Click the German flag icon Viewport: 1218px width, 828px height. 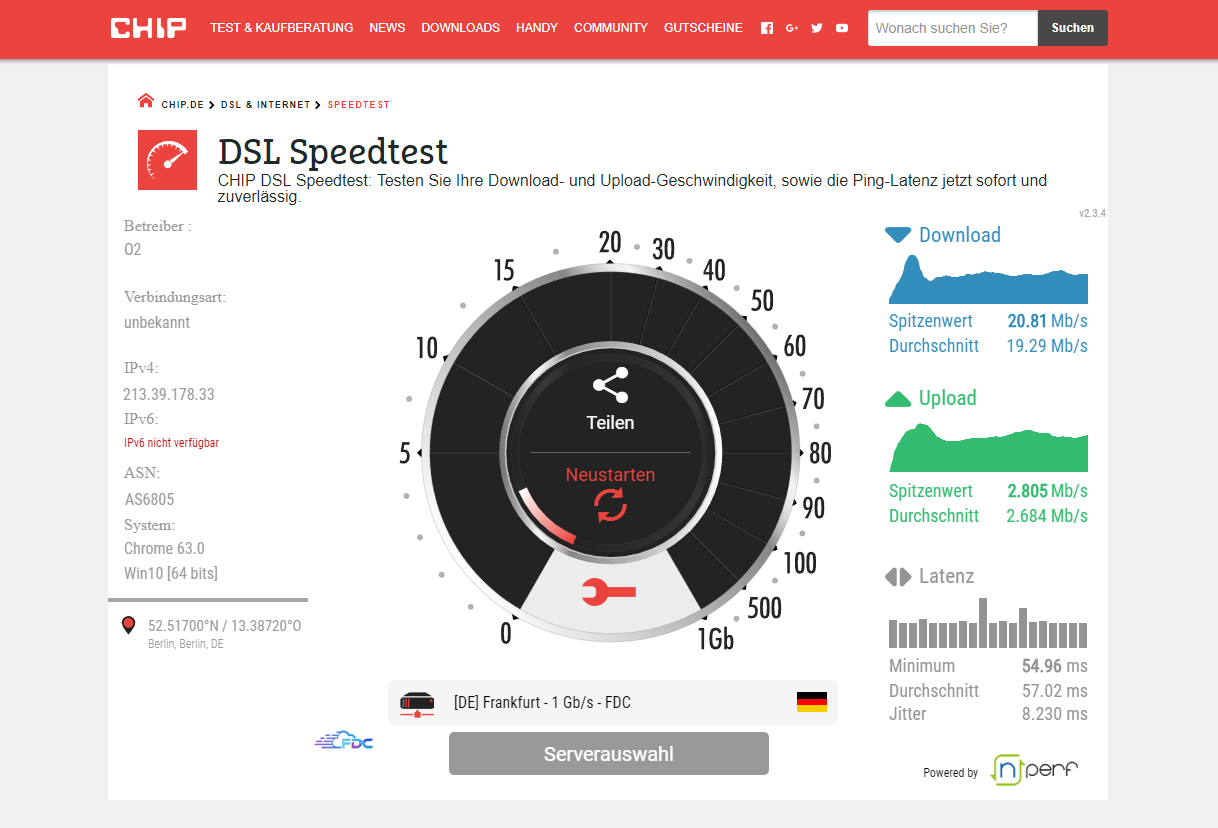point(812,702)
